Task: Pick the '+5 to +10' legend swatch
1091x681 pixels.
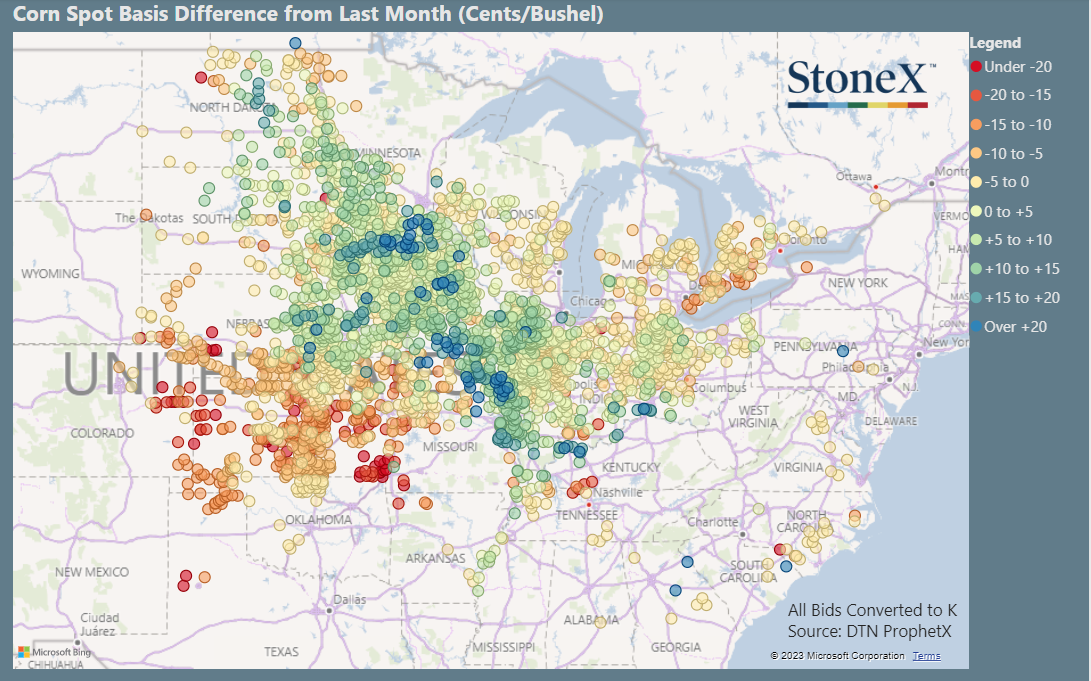Action: click(x=976, y=240)
